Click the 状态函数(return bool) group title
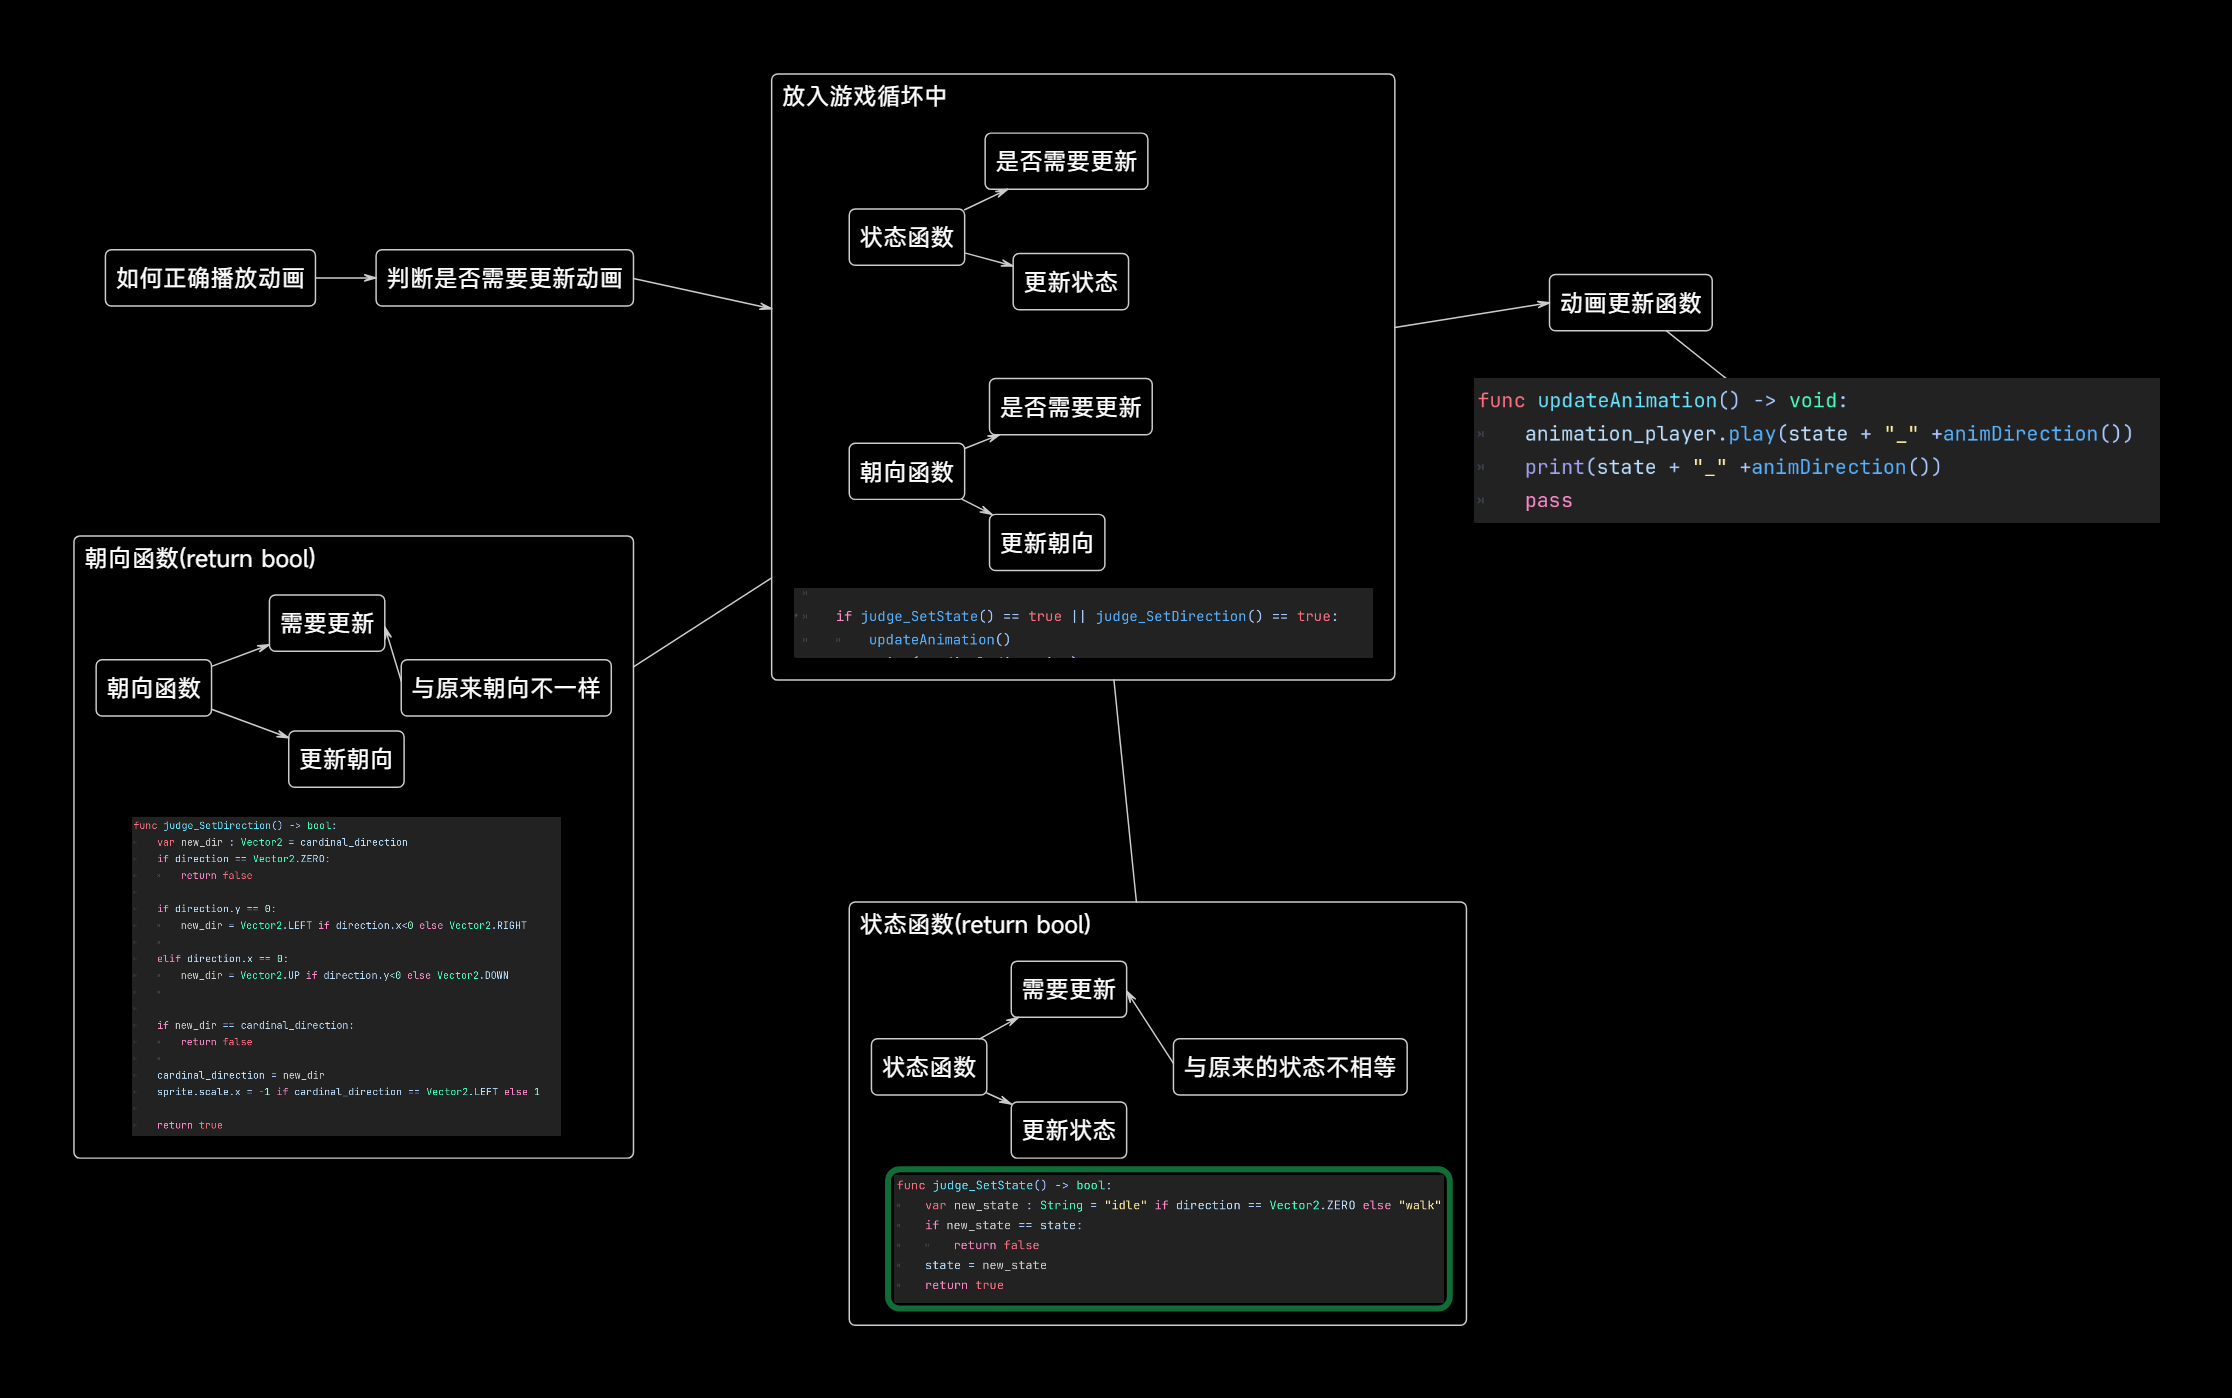2232x1398 pixels. (x=975, y=925)
